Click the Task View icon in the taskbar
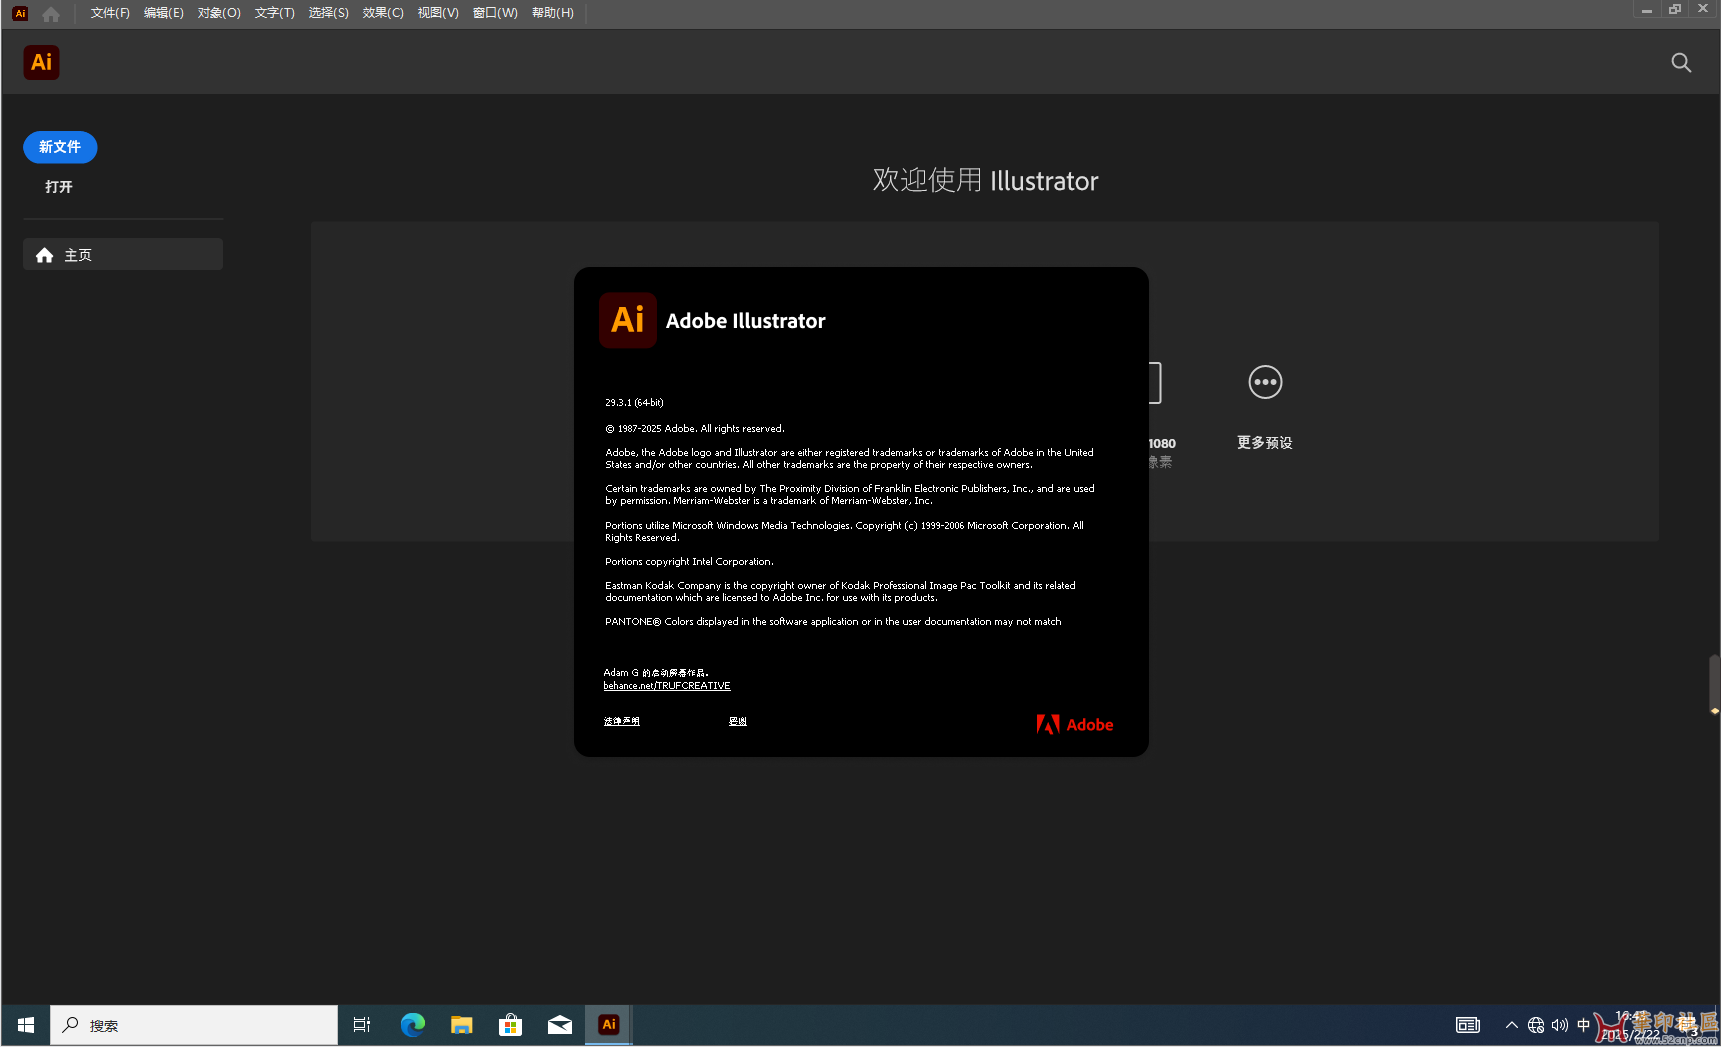1721x1047 pixels. point(362,1025)
